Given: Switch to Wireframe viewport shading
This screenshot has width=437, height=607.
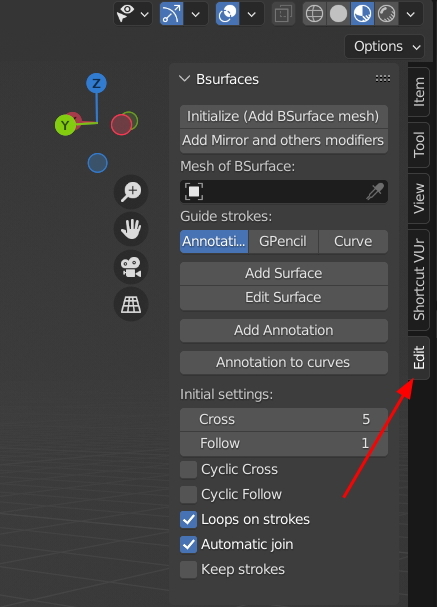Looking at the screenshot, I should 314,14.
